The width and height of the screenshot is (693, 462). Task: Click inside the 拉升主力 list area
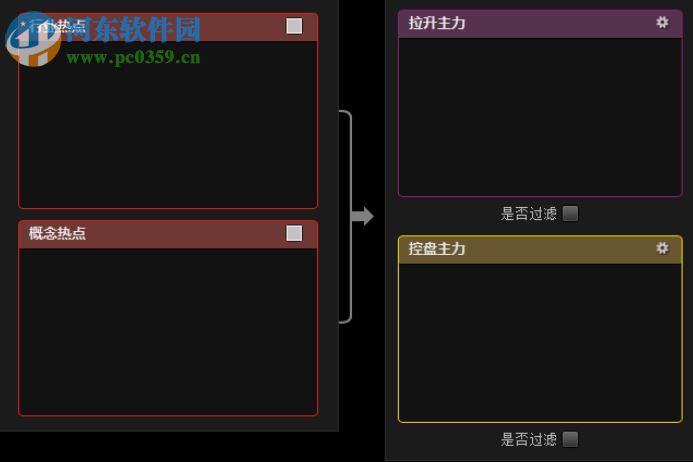(x=540, y=116)
